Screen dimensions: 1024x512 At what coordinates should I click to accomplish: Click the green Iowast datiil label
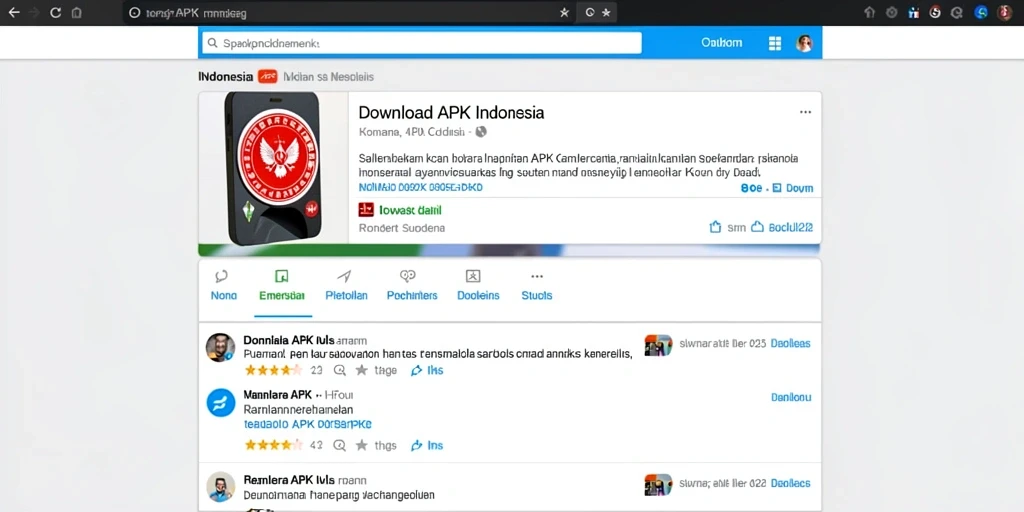tap(410, 210)
